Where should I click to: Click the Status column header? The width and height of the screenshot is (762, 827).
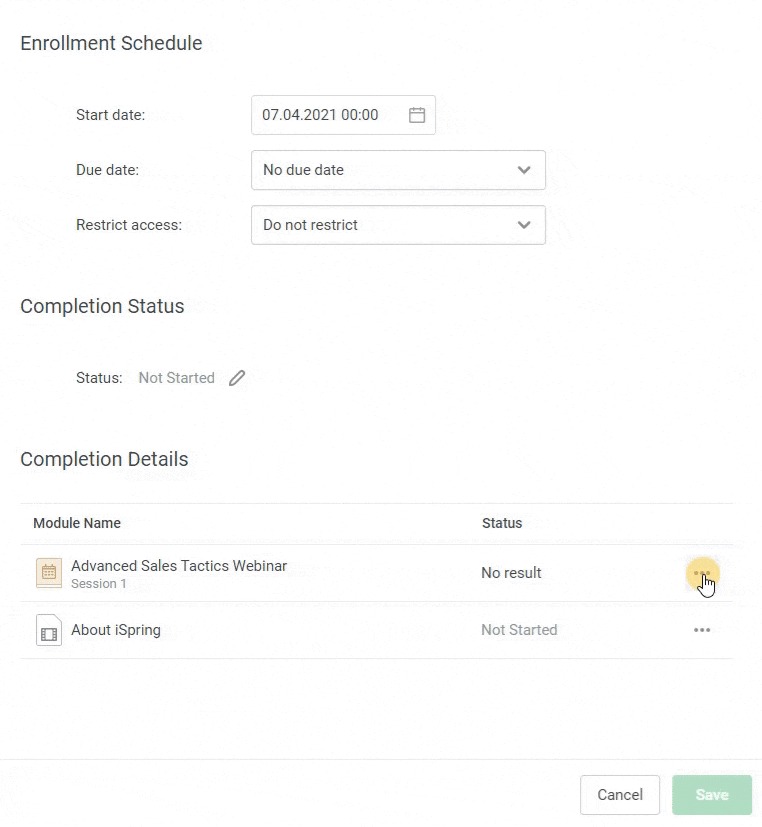pyautogui.click(x=502, y=523)
